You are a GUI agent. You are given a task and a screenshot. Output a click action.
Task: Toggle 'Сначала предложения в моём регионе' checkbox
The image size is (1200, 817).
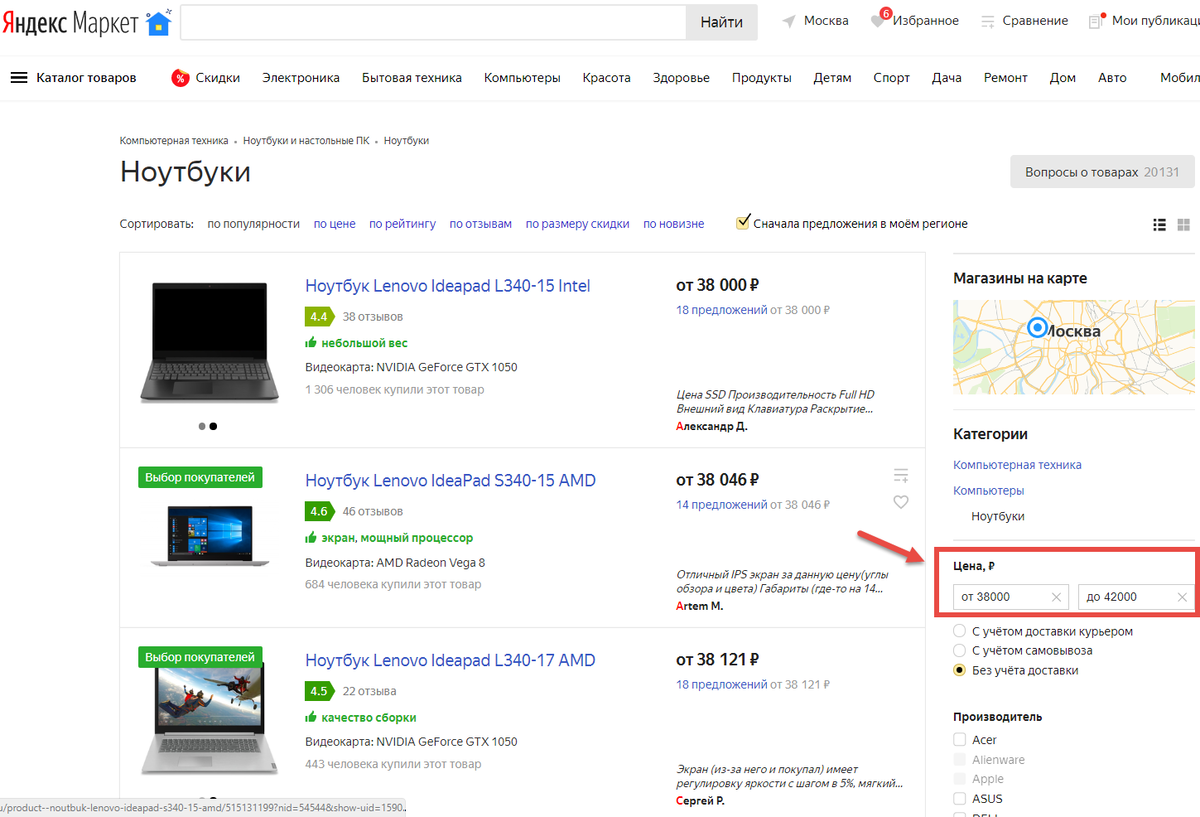(743, 222)
